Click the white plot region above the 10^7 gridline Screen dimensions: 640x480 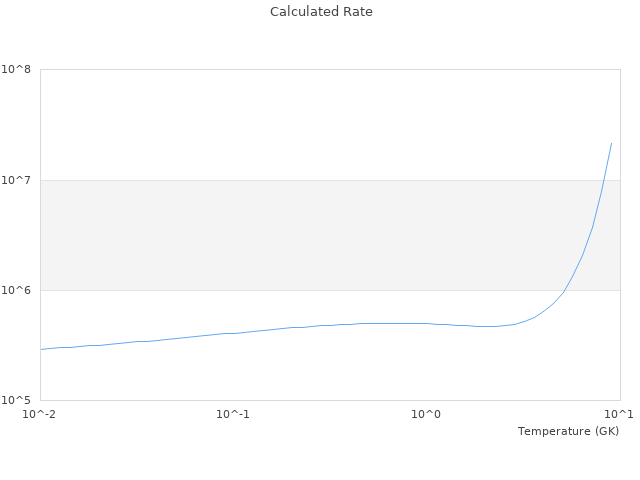pyautogui.click(x=300, y=125)
